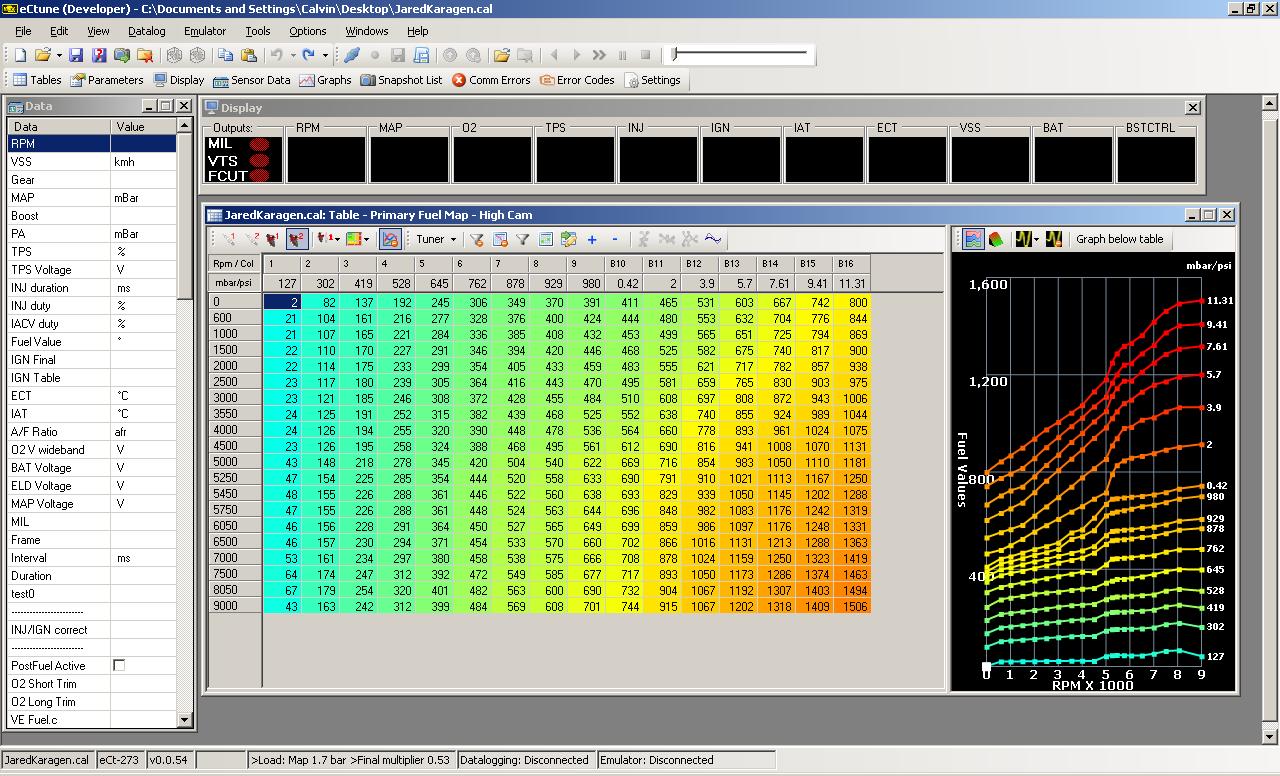Image resolution: width=1280 pixels, height=776 pixels.
Task: Select the 2D line graph view icon
Action: point(973,239)
